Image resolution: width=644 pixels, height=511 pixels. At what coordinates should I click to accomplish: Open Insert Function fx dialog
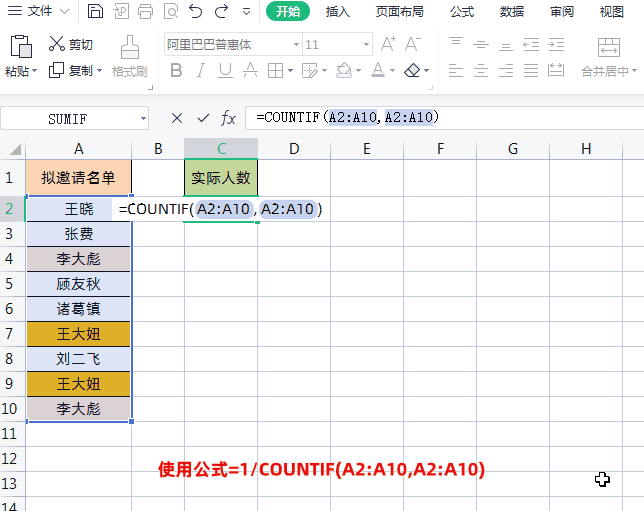click(x=228, y=118)
